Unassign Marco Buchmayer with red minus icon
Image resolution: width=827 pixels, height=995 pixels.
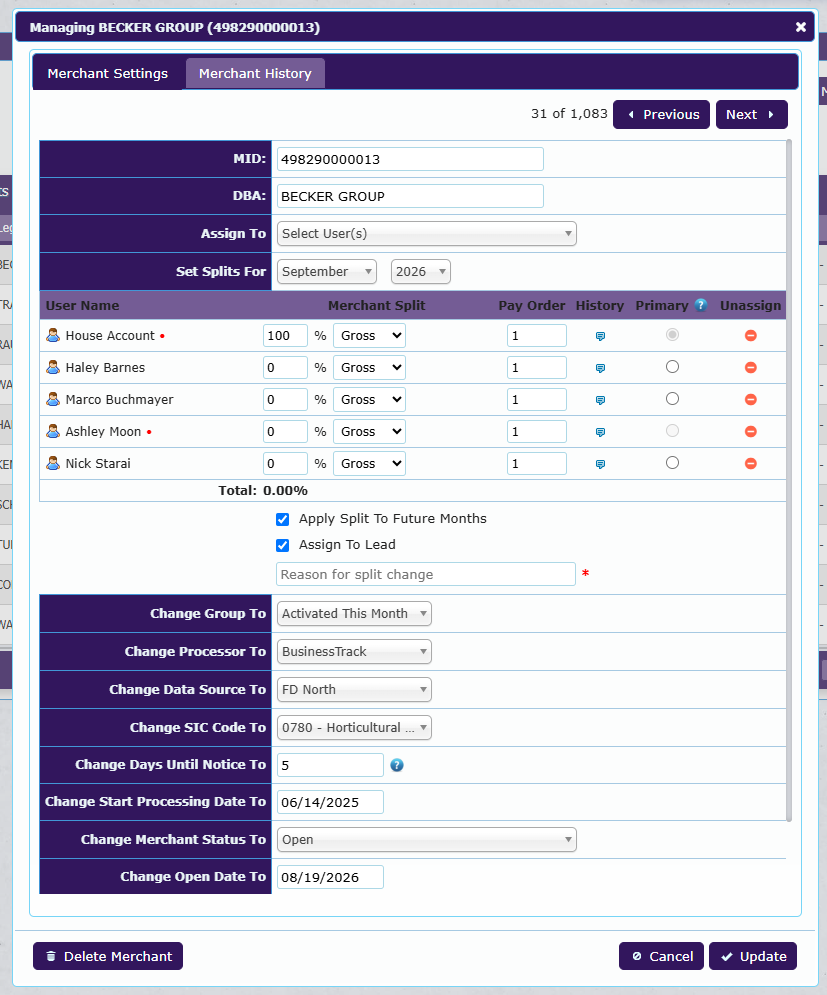pos(751,399)
